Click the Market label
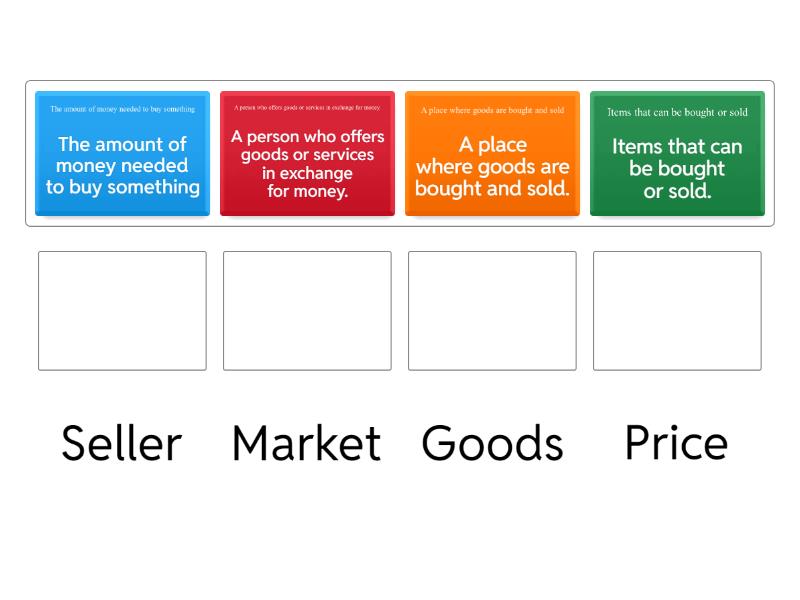 click(x=306, y=443)
